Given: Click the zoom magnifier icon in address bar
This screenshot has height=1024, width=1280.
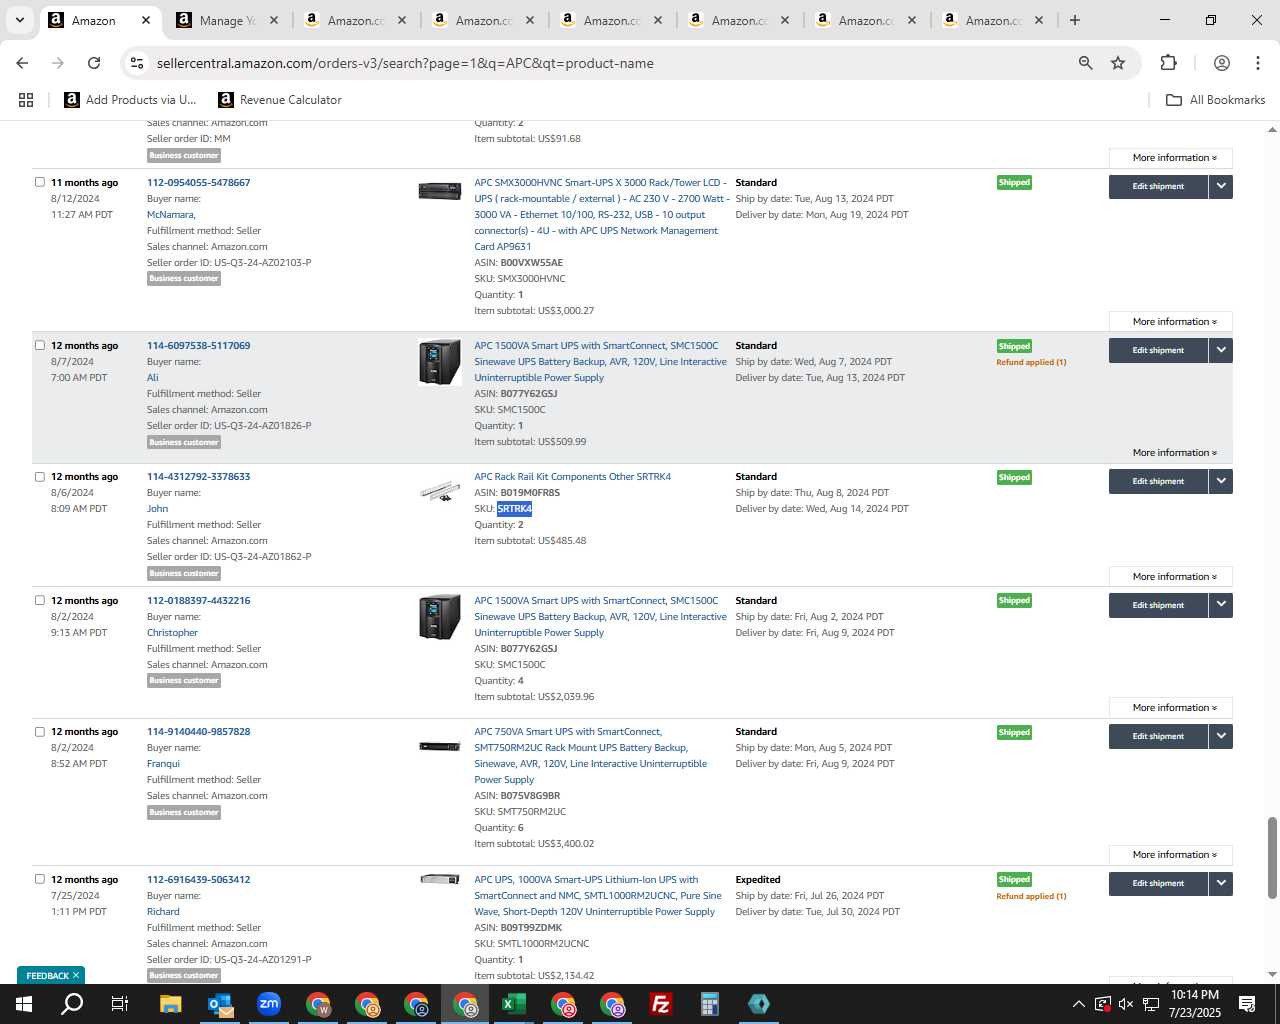Looking at the screenshot, I should coord(1086,63).
